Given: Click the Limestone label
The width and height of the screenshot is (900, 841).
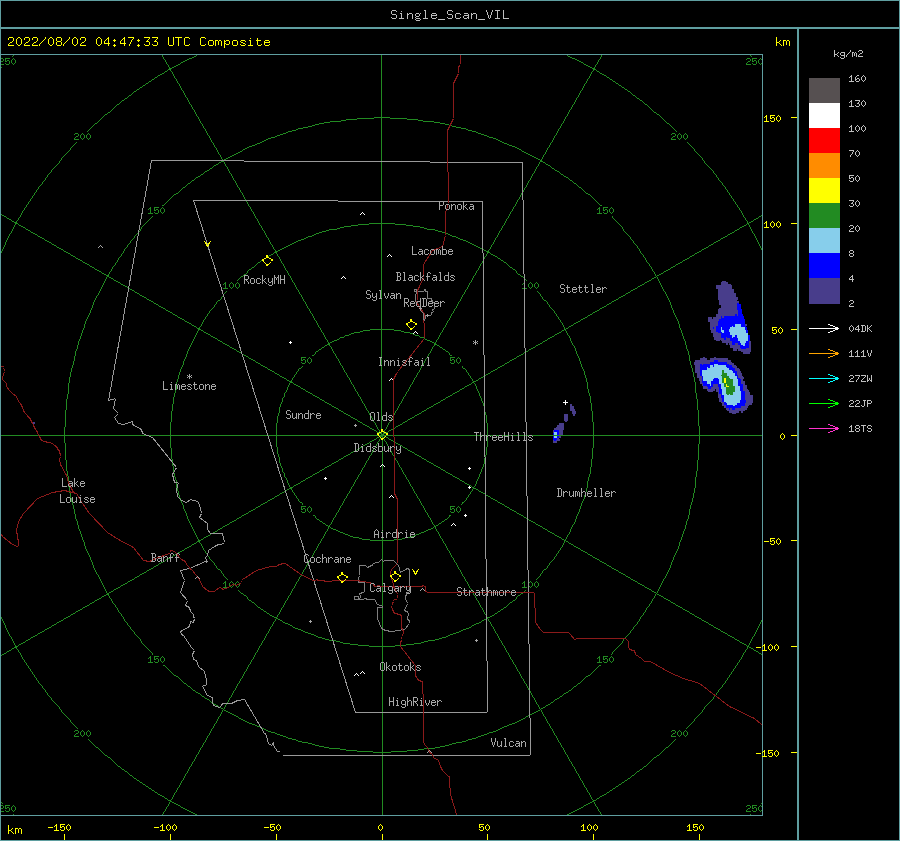Looking at the screenshot, I should (x=189, y=386).
